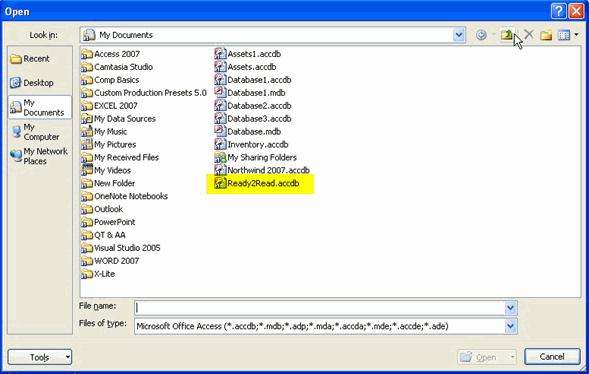Expand the File name dropdown arrow

click(x=510, y=308)
